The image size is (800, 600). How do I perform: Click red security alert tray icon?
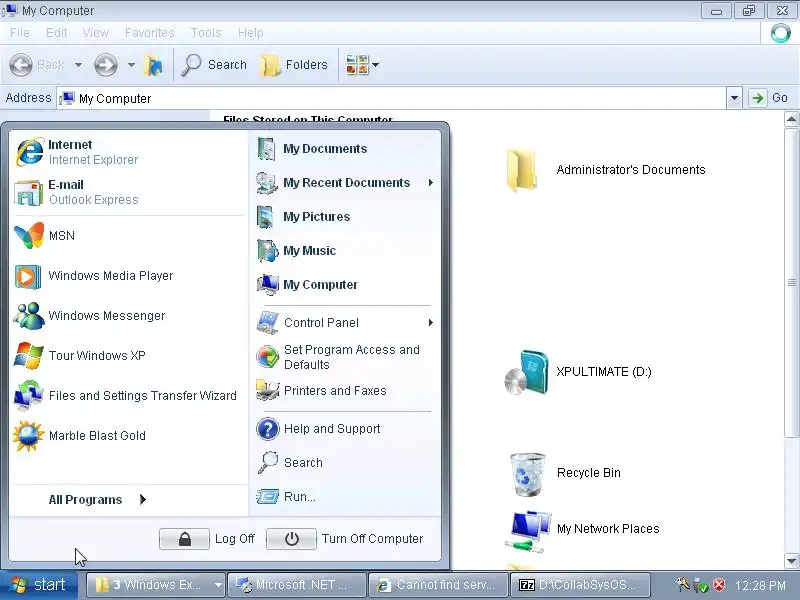click(x=719, y=585)
